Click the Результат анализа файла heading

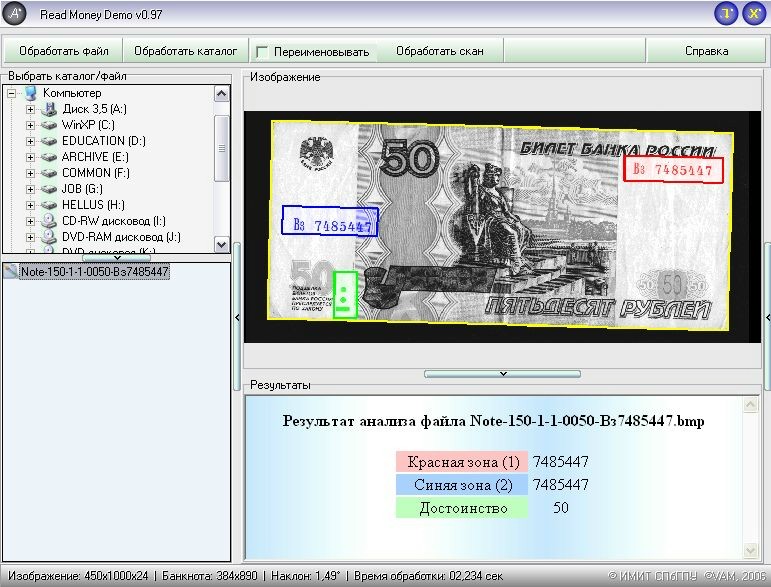coord(493,421)
